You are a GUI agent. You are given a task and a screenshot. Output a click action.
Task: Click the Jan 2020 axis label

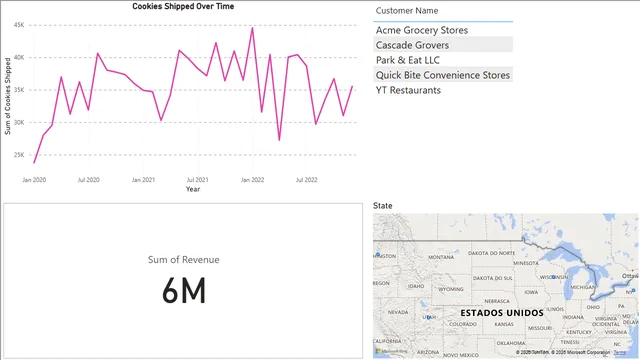(x=34, y=180)
